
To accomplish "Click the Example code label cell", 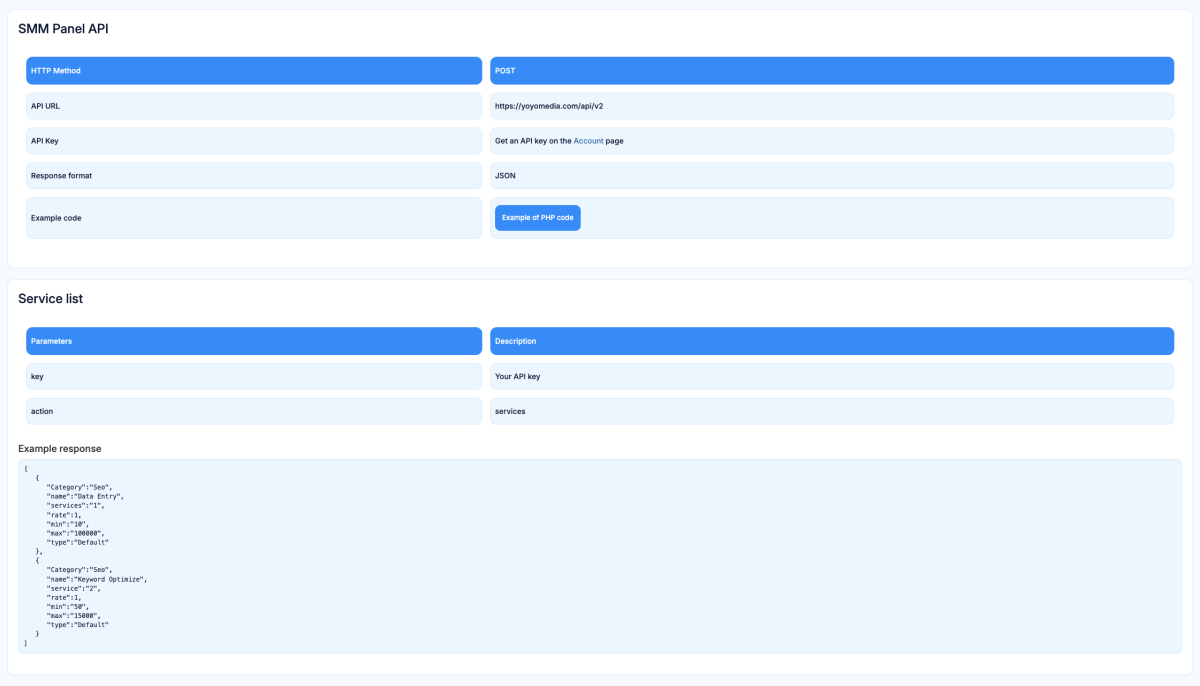I will (253, 218).
